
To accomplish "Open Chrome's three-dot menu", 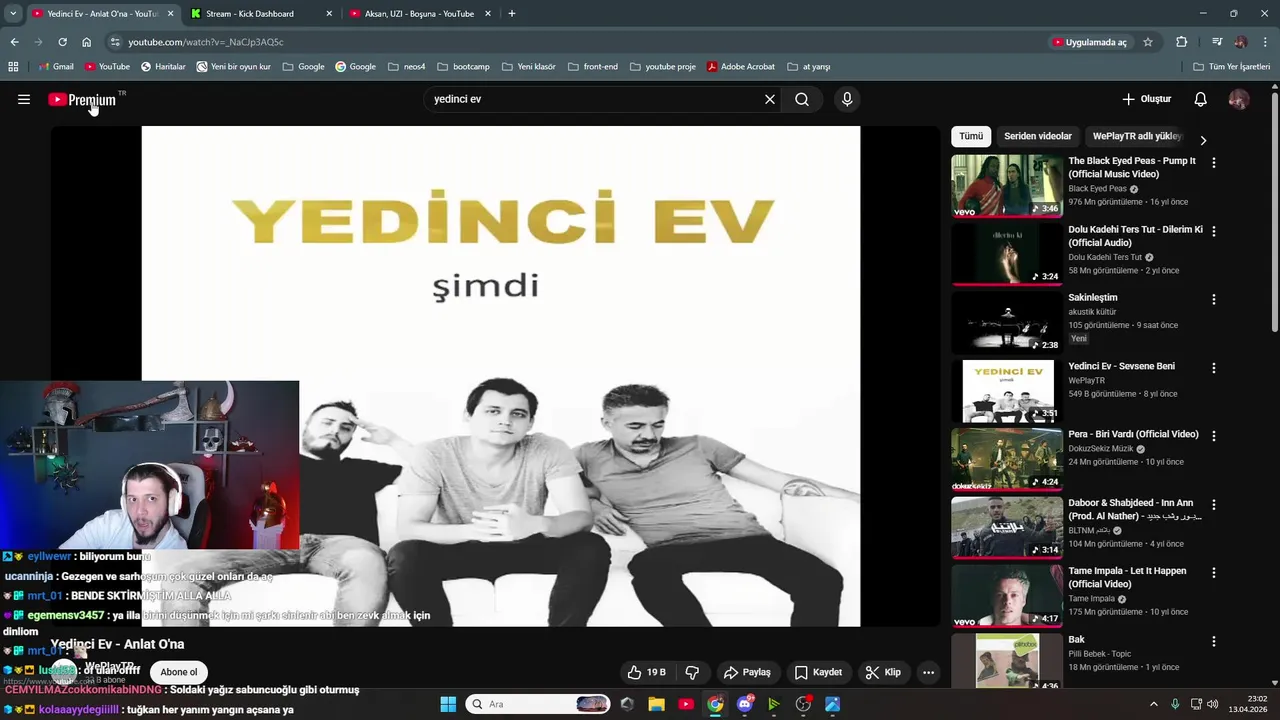I will coord(1265,42).
